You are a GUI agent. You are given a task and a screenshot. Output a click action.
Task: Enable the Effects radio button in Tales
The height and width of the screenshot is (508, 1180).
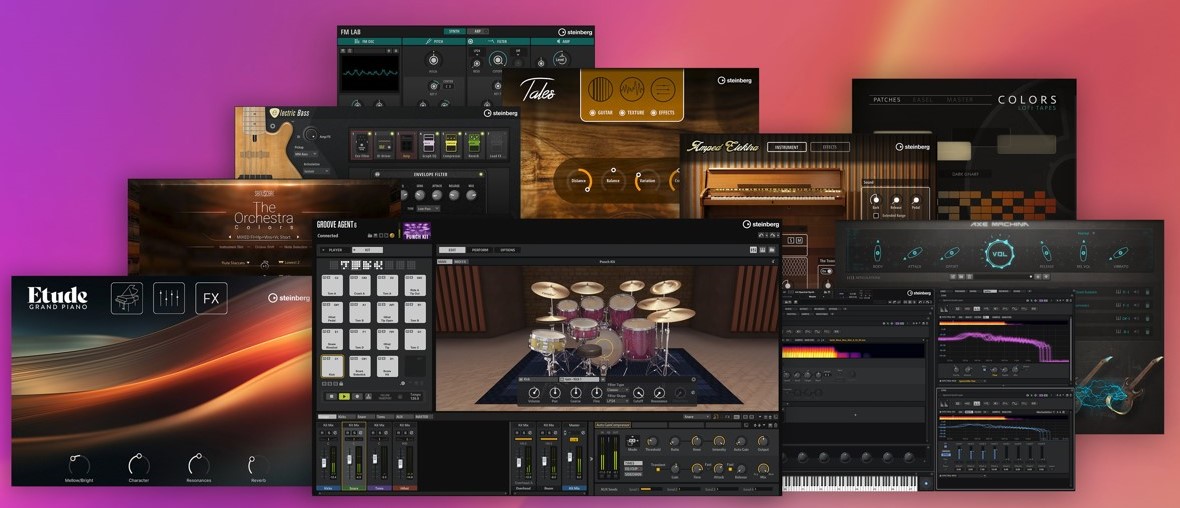(655, 113)
